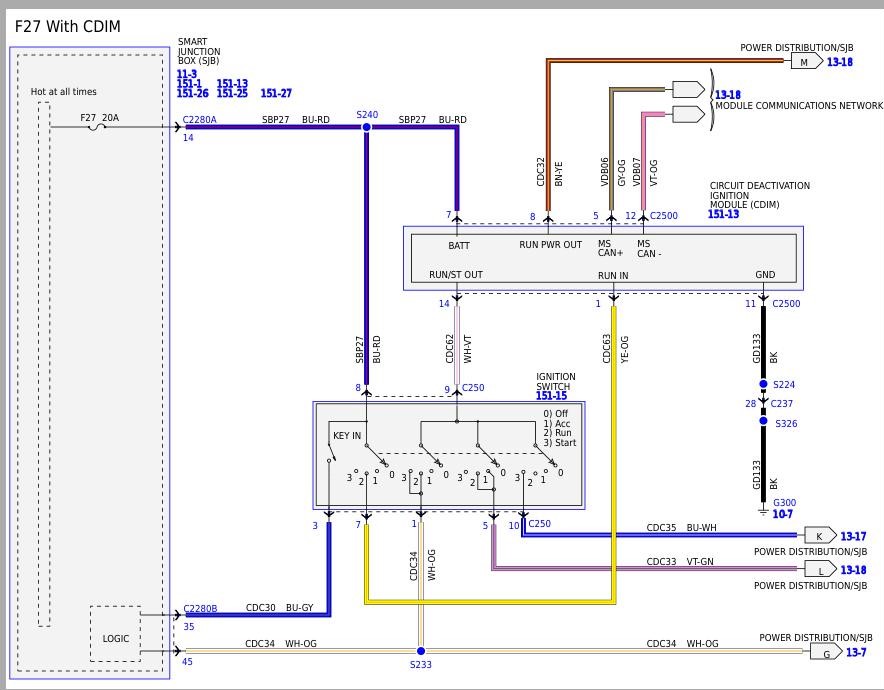Select the S224 splice dot

(x=763, y=384)
